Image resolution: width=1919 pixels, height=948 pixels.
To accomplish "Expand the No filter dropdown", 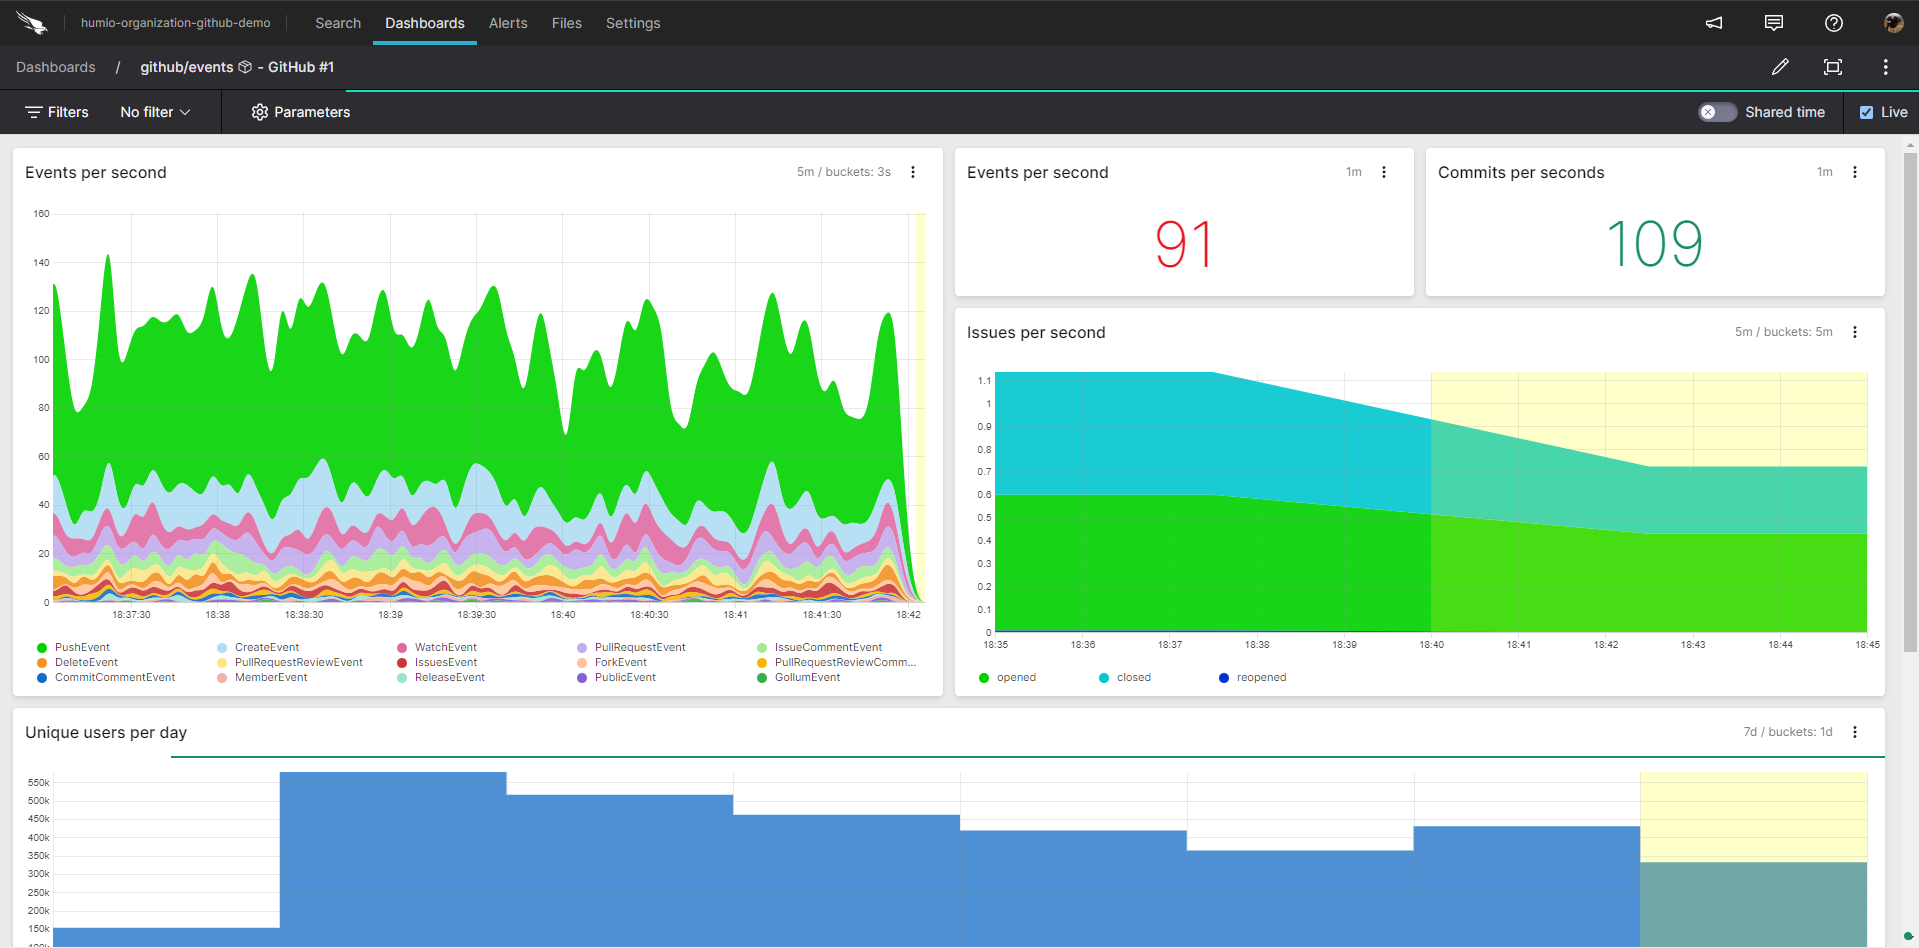I will coord(155,112).
